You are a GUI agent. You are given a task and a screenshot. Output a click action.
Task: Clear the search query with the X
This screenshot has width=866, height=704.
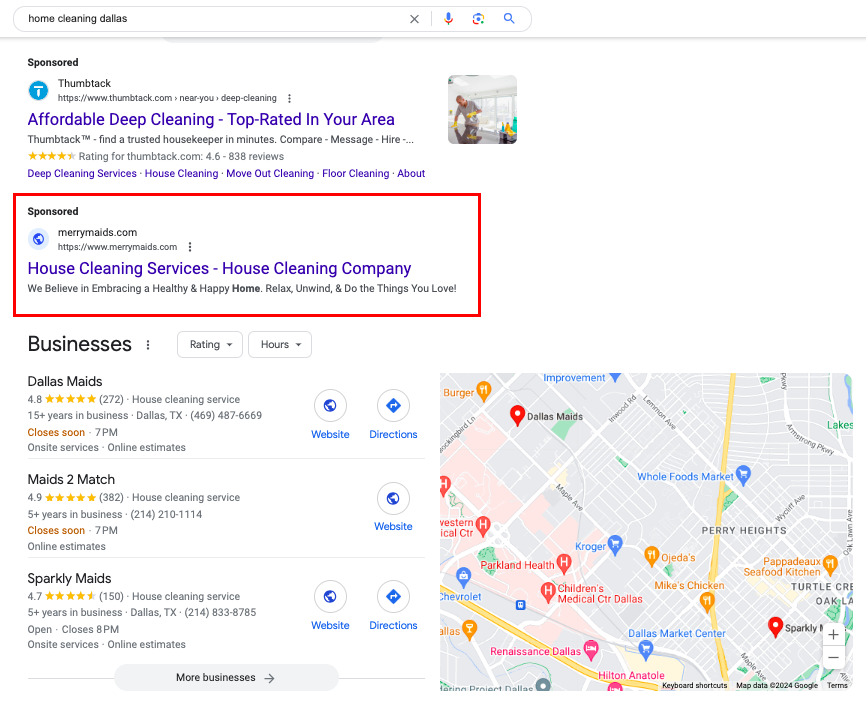point(414,18)
